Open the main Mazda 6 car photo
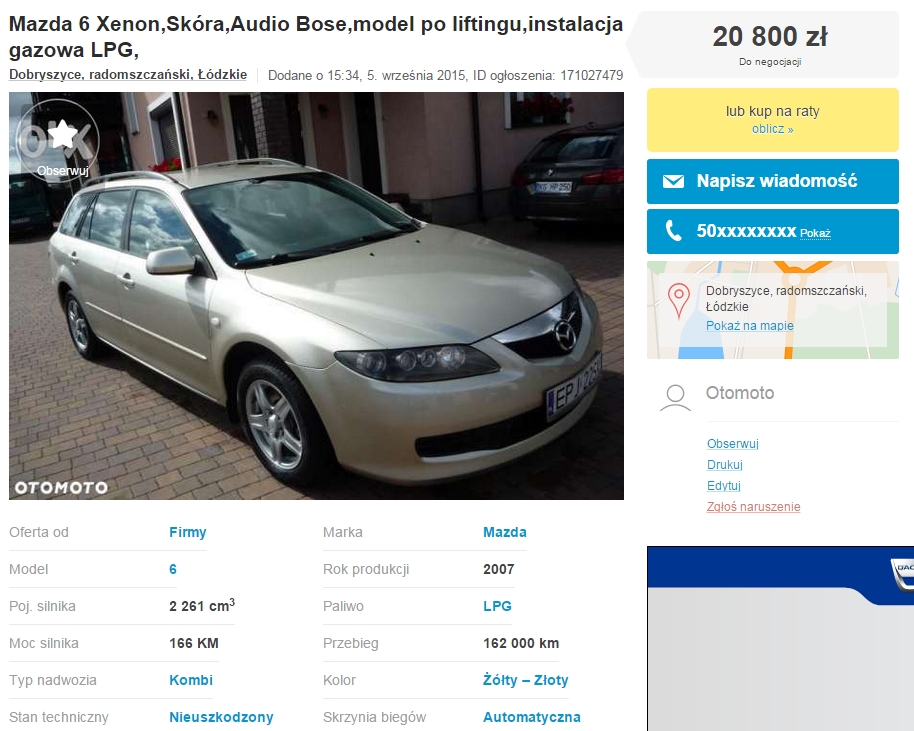The height and width of the screenshot is (731, 914). 316,296
